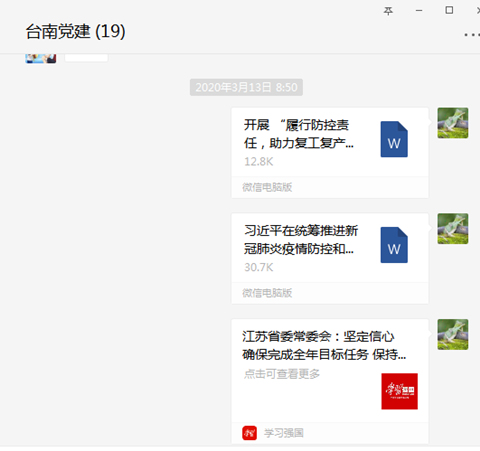Open chat info via three-dots icon
480x451 pixels.
472,34
